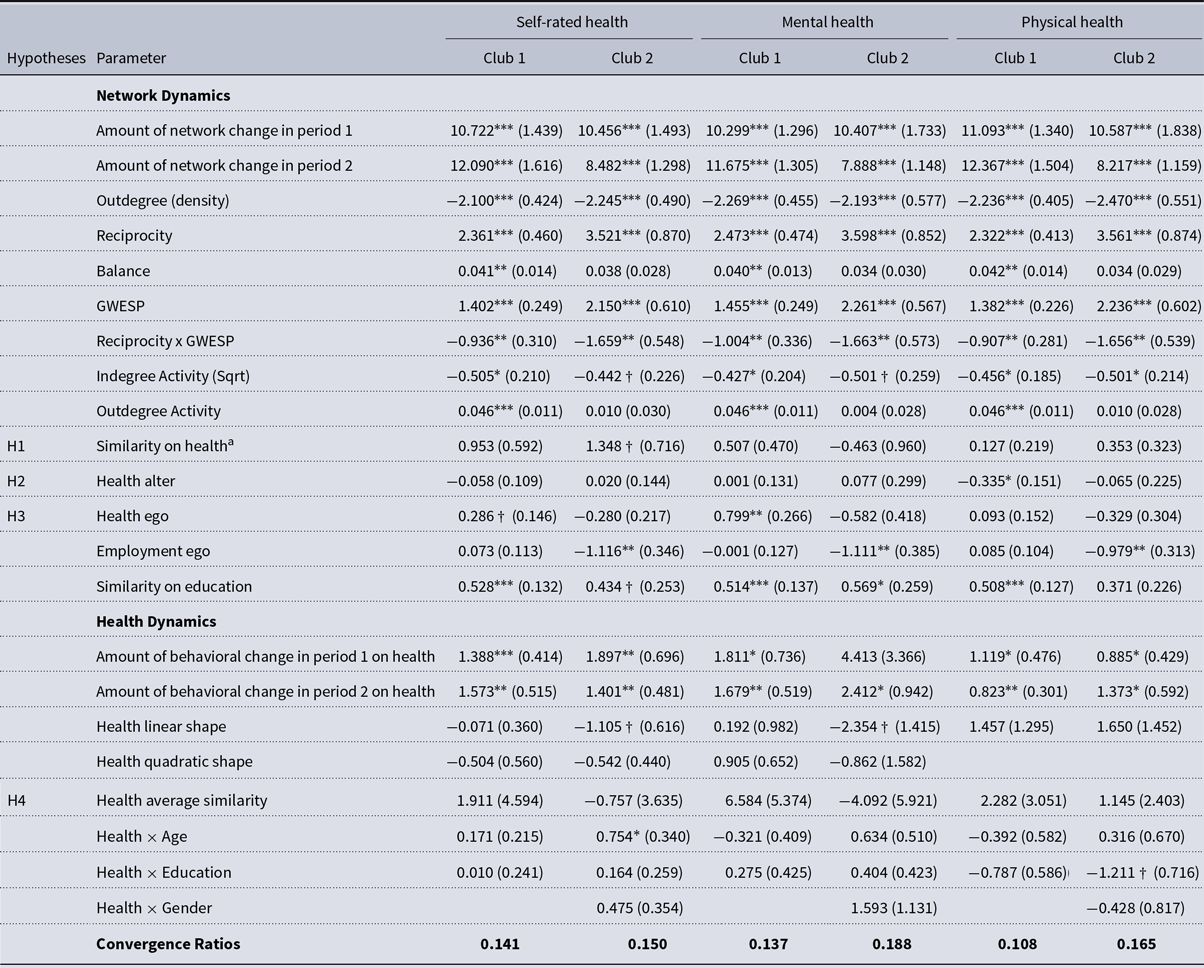Select the "Parameter" column header
This screenshot has height=968, width=1204.
pyautogui.click(x=131, y=58)
